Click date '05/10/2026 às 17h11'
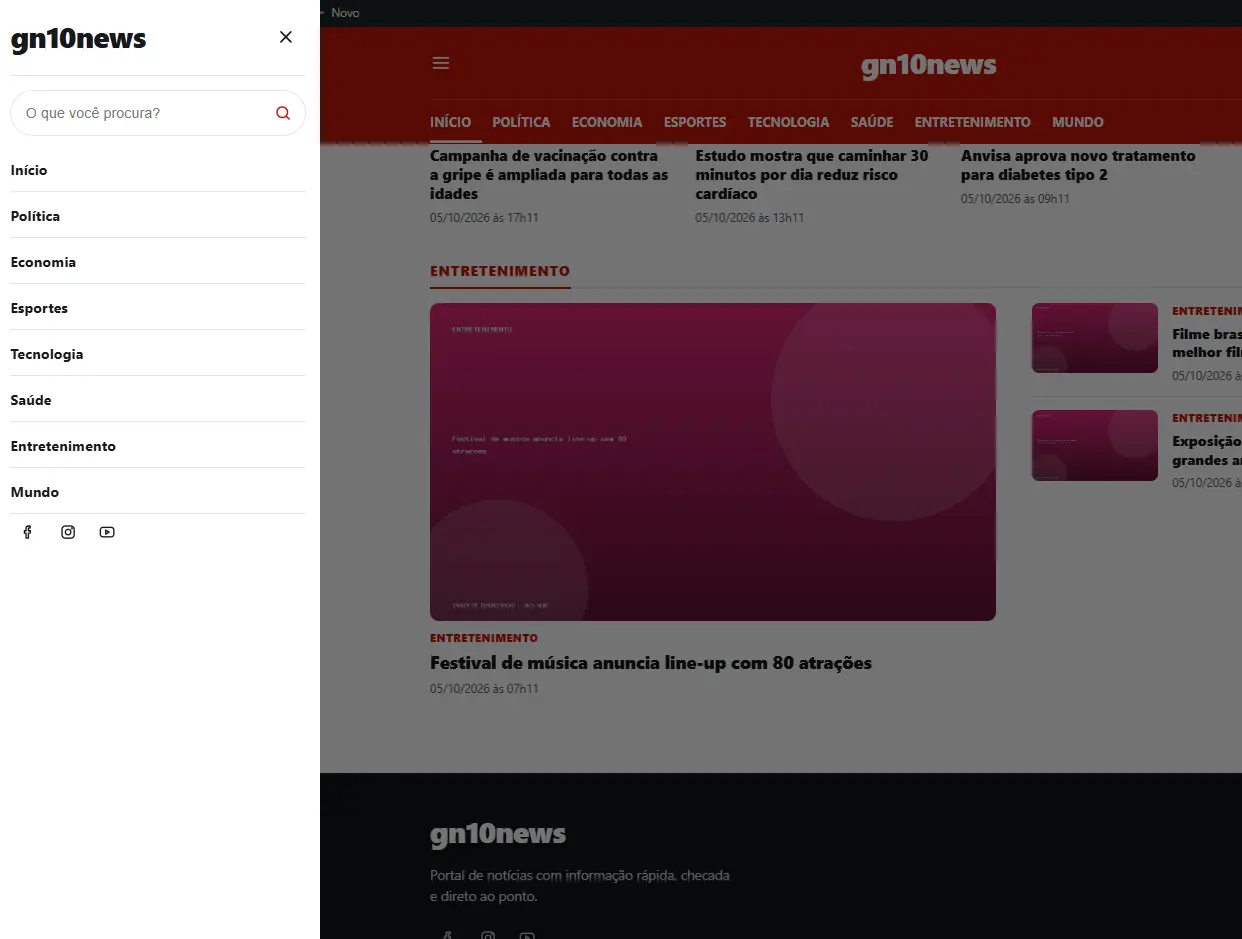 click(x=484, y=218)
